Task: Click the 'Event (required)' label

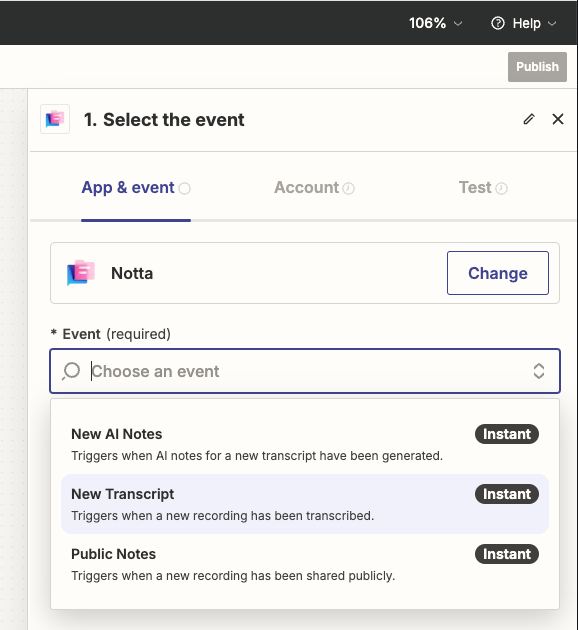Action: 111,334
